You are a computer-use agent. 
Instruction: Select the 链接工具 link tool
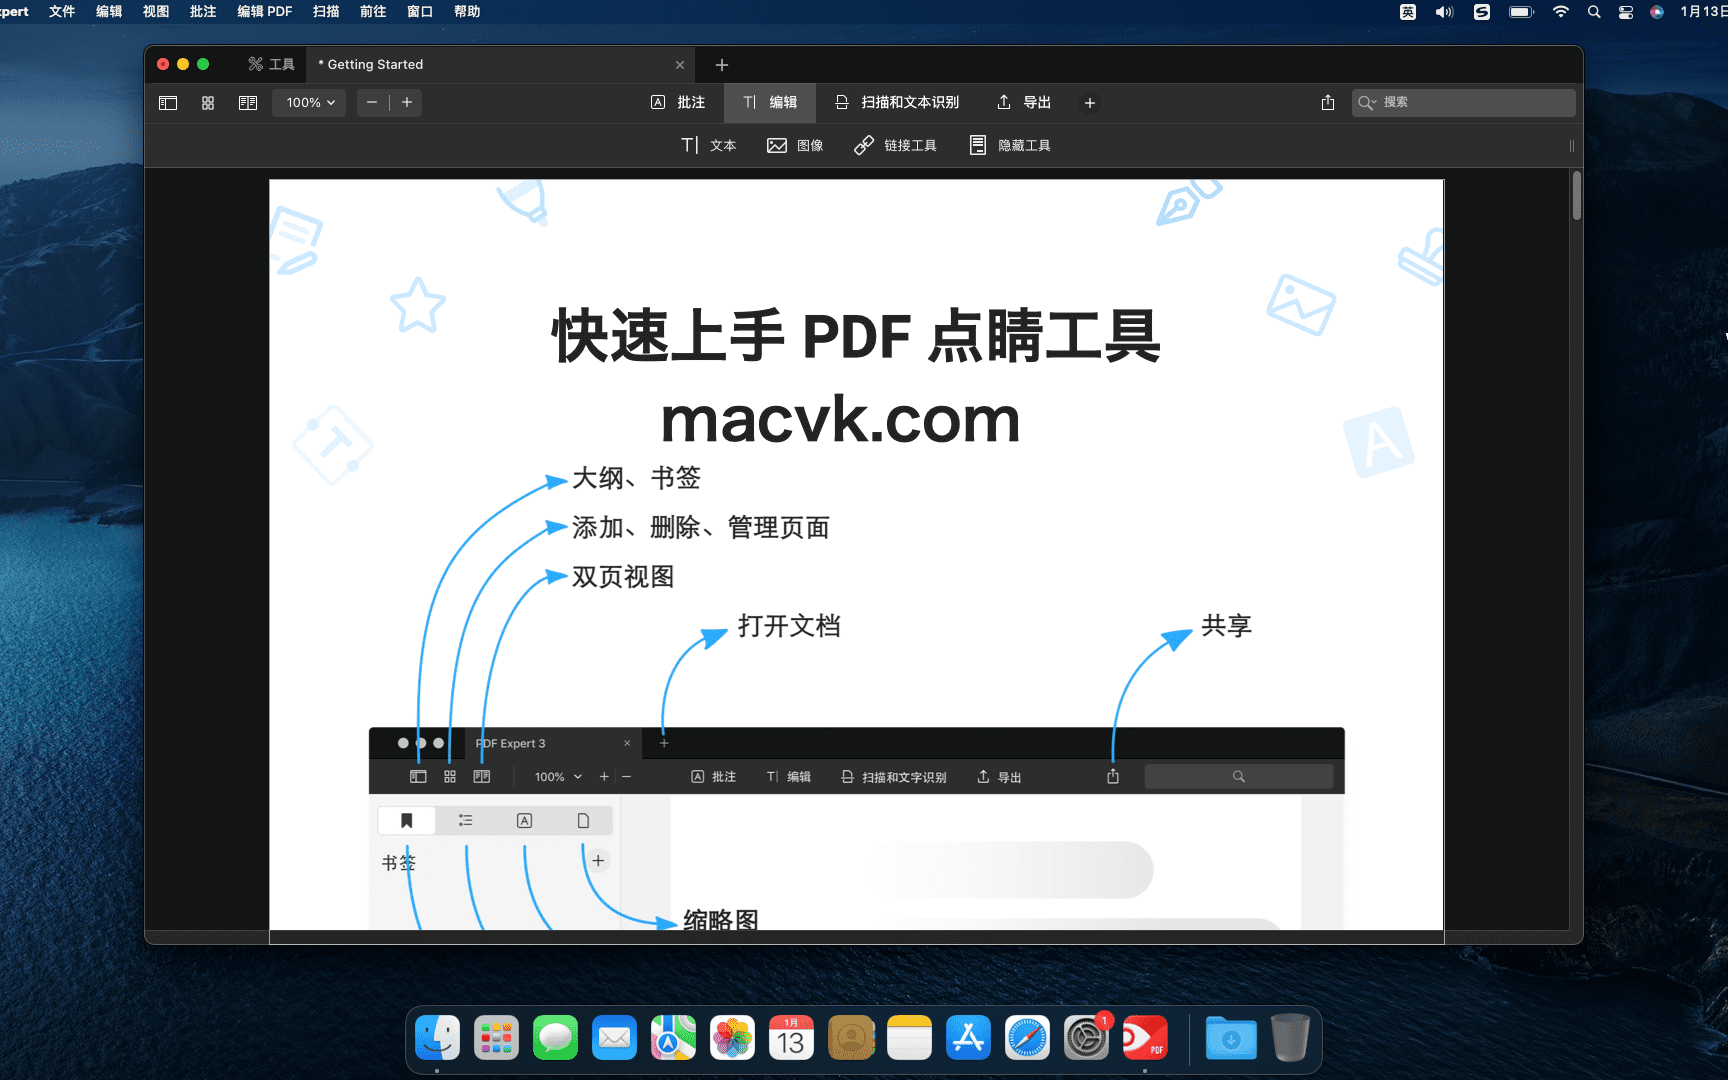tap(895, 146)
